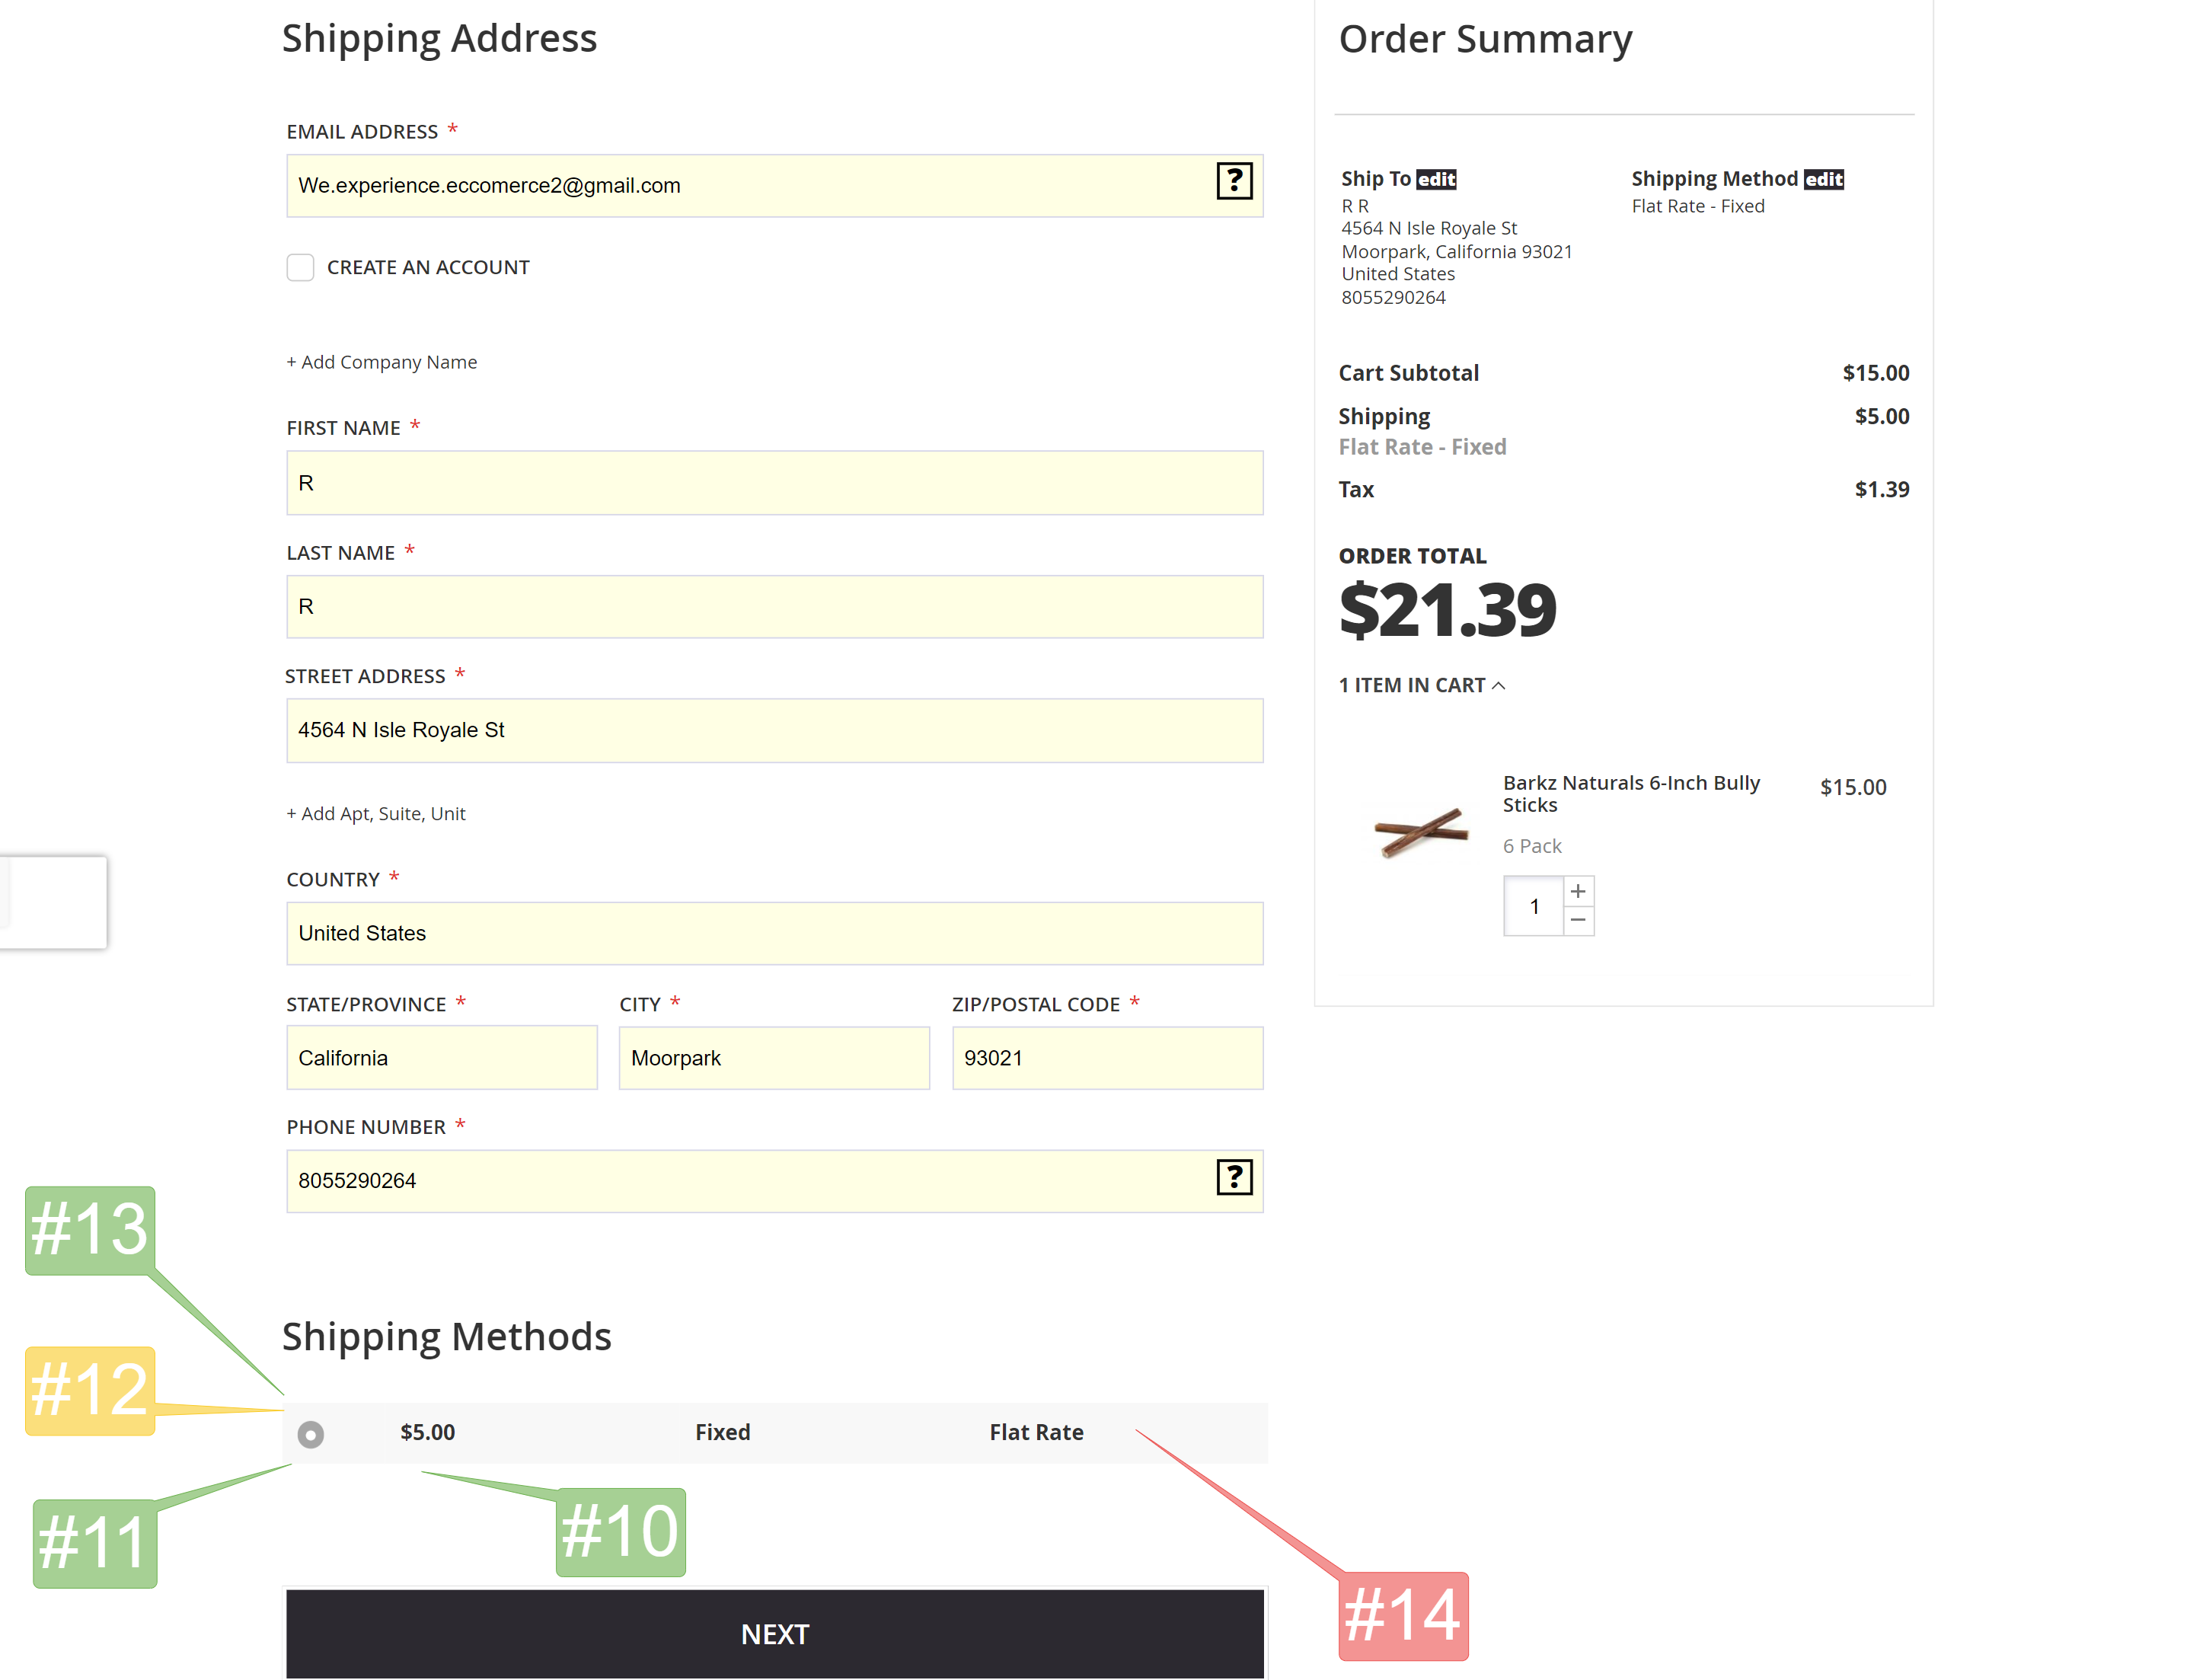The image size is (2190, 1680).
Task: Check the Create an Account checkbox
Action: click(300, 267)
